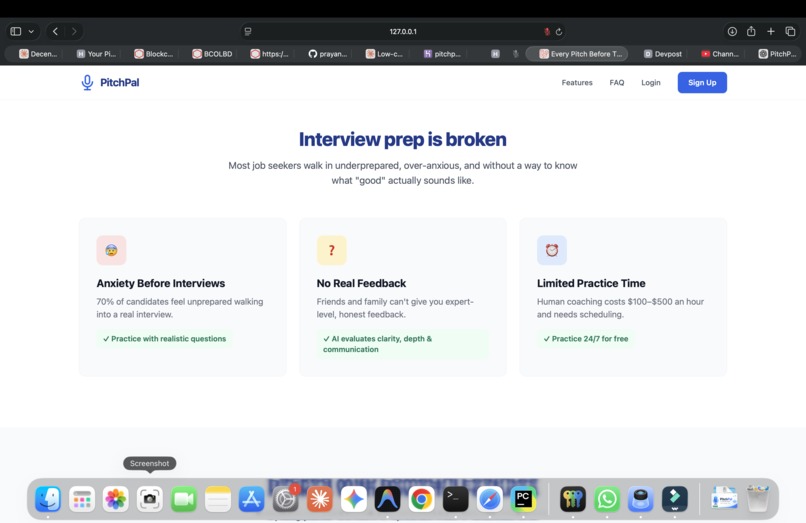The height and width of the screenshot is (523, 806).
Task: Switch to the 'Blockc...' tab
Action: (x=154, y=53)
